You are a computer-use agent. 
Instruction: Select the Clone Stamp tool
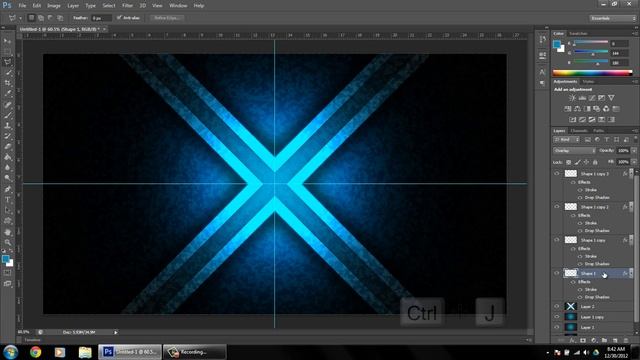click(x=7, y=126)
